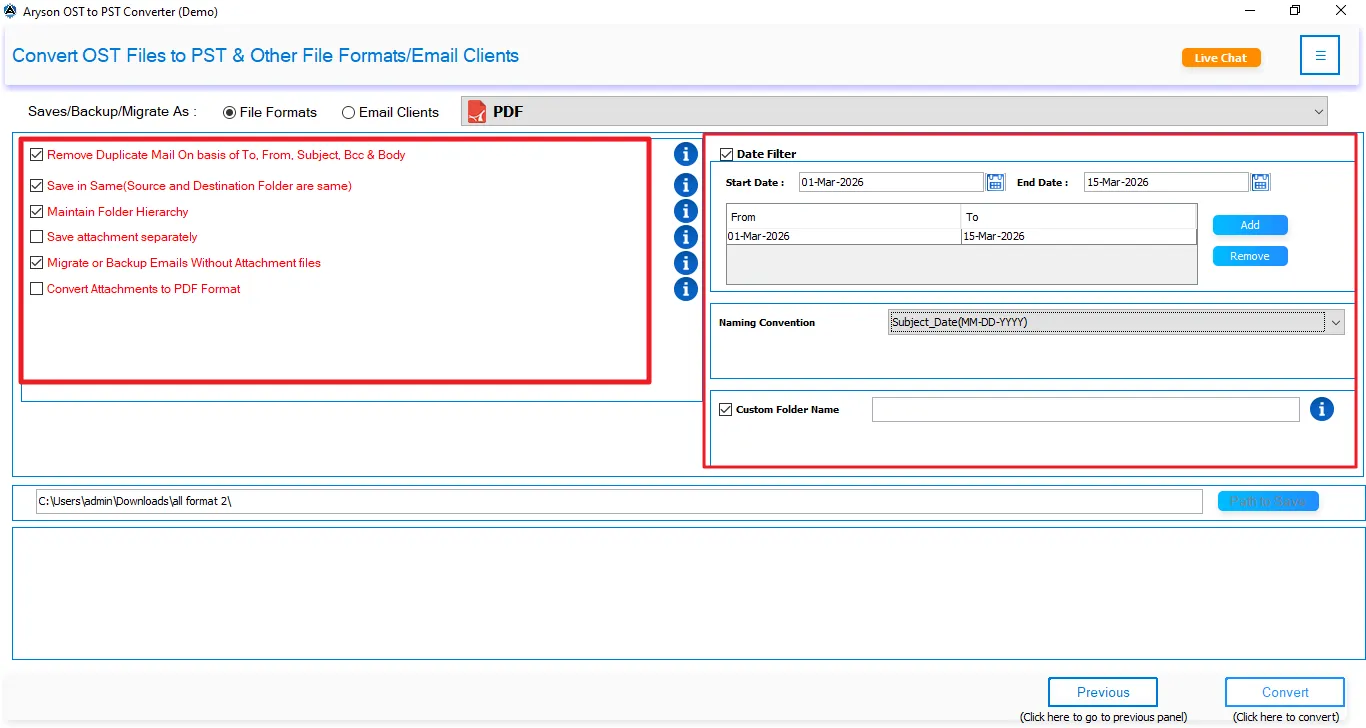This screenshot has height=728, width=1366.
Task: Open the End Date calendar picker
Action: pos(1259,181)
